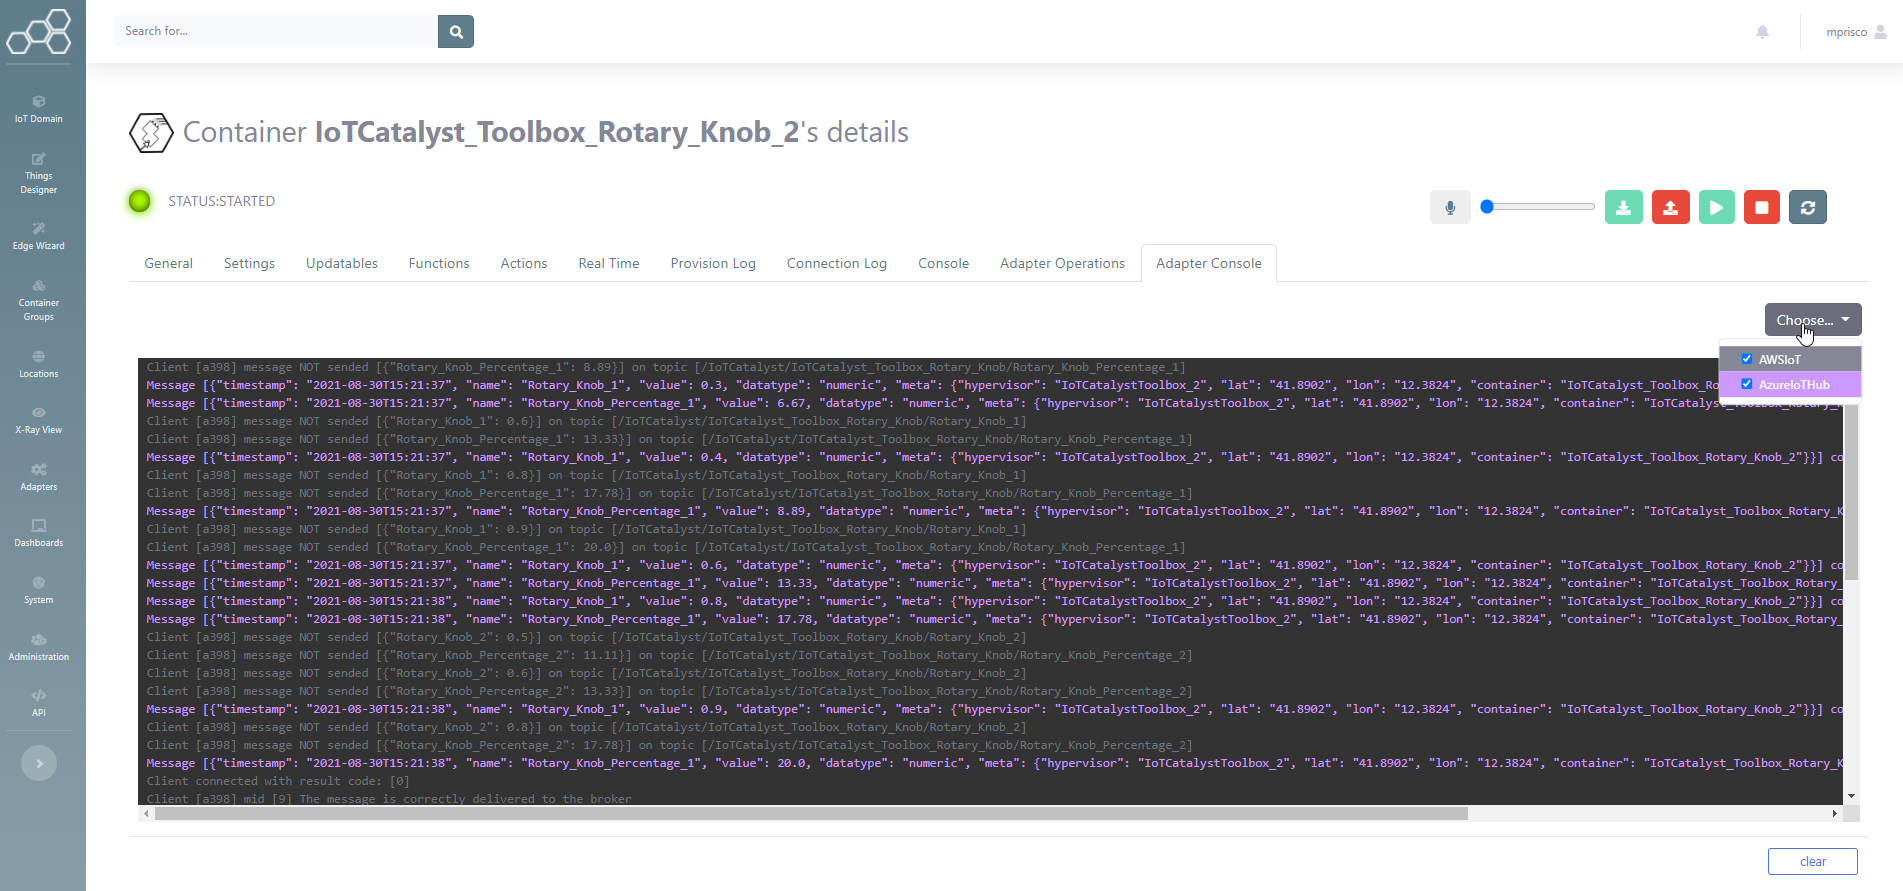Toggle the AWSIoT checkbox
This screenshot has width=1903, height=891.
(x=1746, y=359)
